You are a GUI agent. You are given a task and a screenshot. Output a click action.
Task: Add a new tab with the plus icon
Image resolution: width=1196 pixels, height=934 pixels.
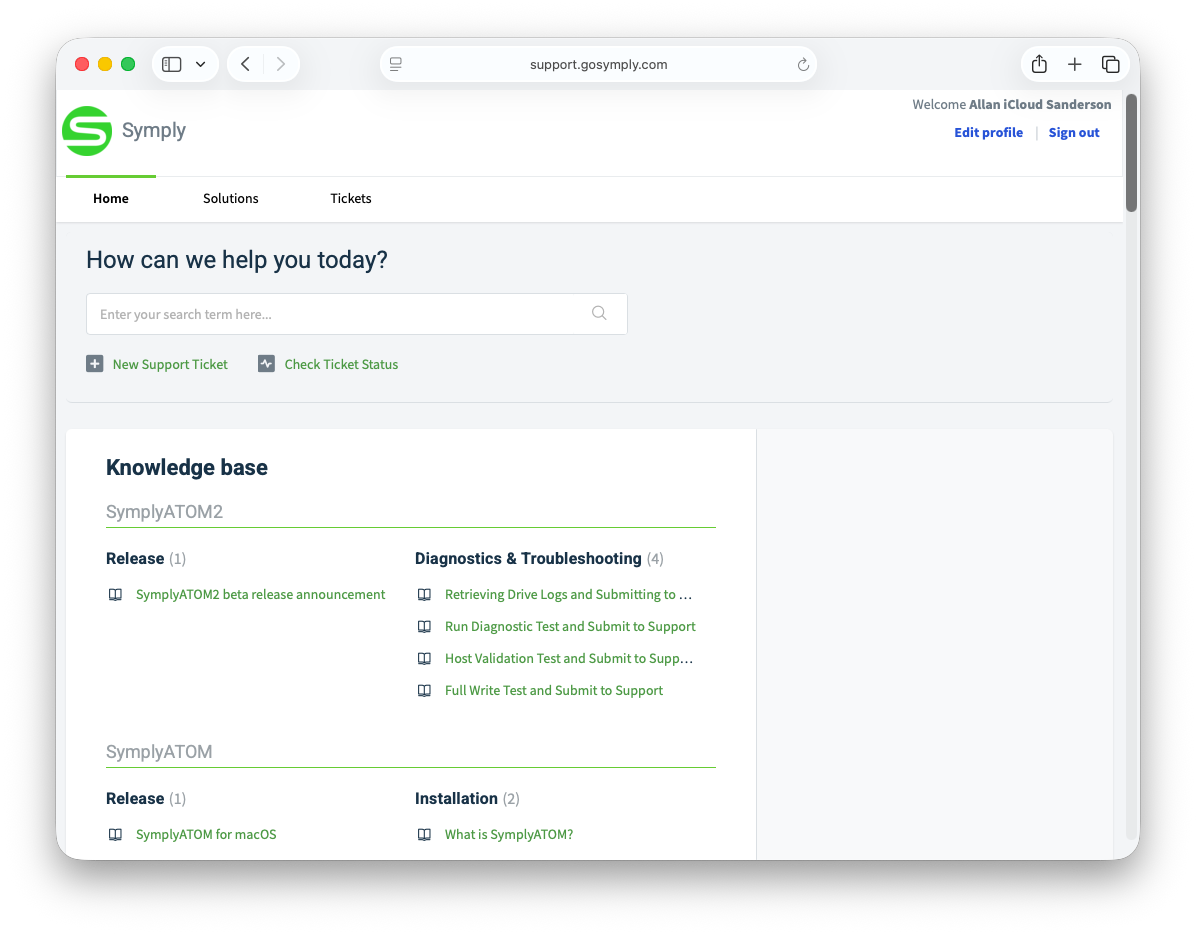pos(1075,64)
